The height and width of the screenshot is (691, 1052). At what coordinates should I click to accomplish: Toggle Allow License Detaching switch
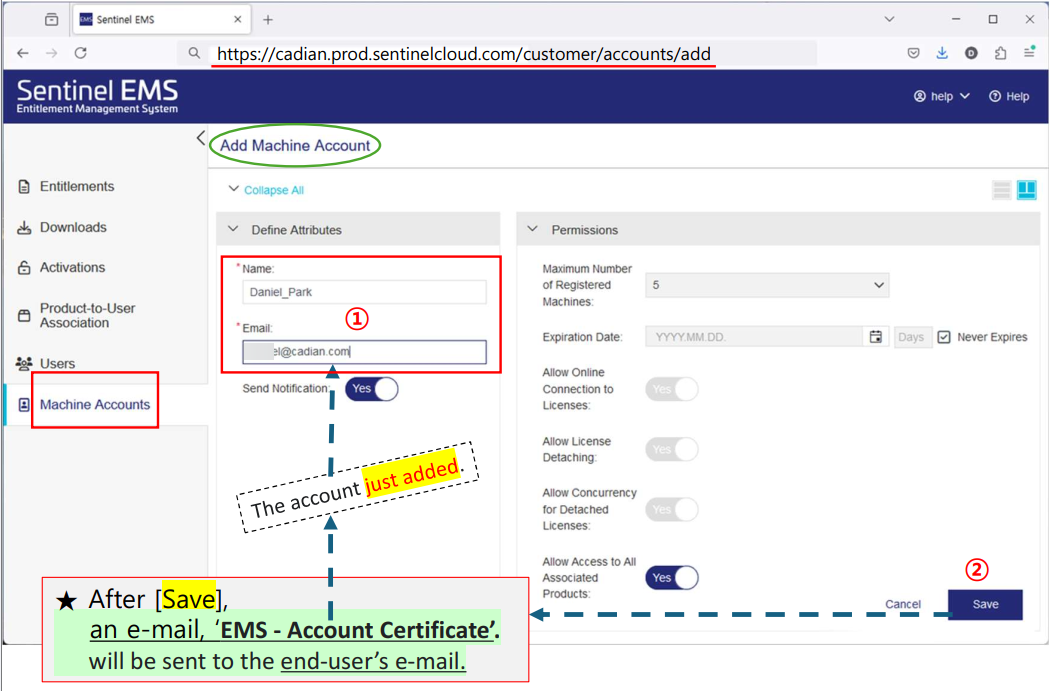[x=672, y=449]
